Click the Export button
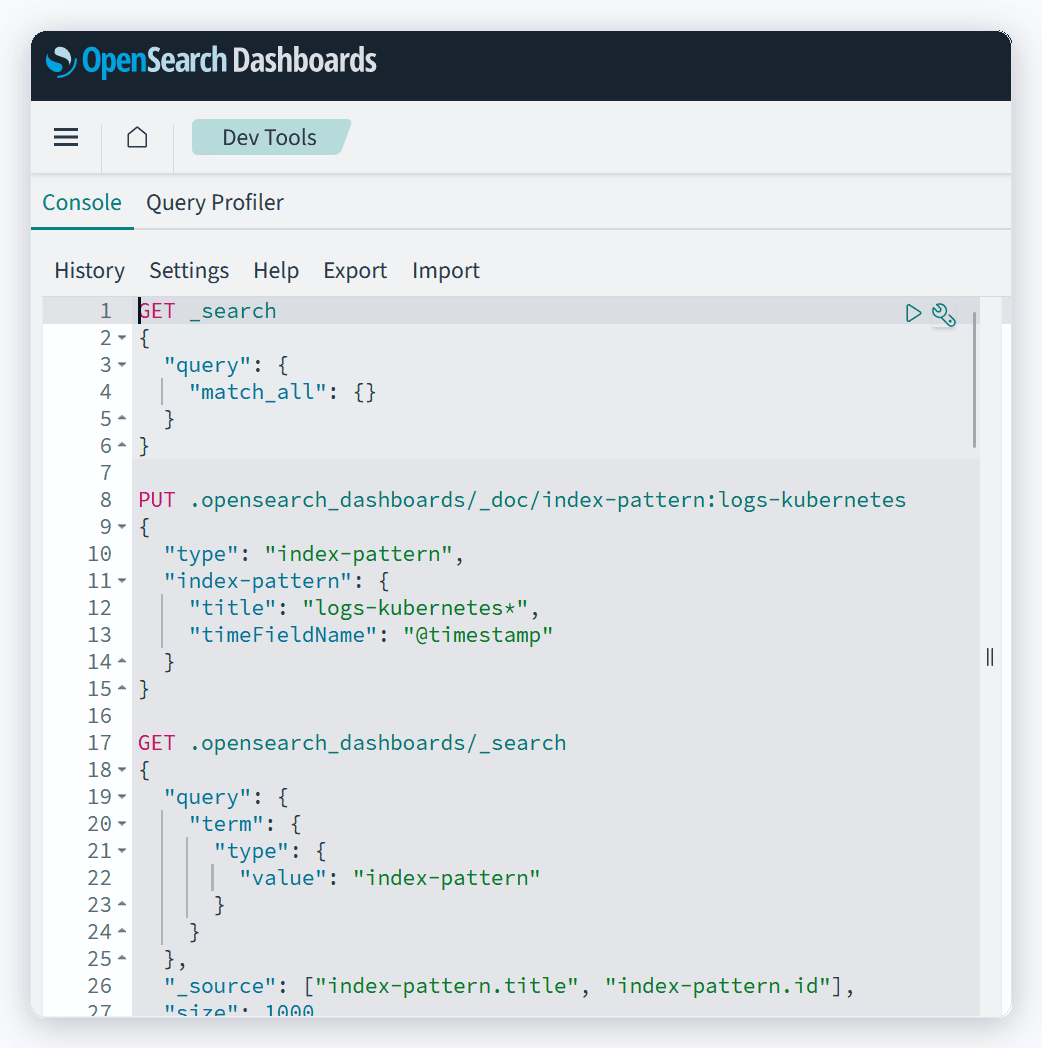This screenshot has width=1042, height=1048. coord(355,270)
